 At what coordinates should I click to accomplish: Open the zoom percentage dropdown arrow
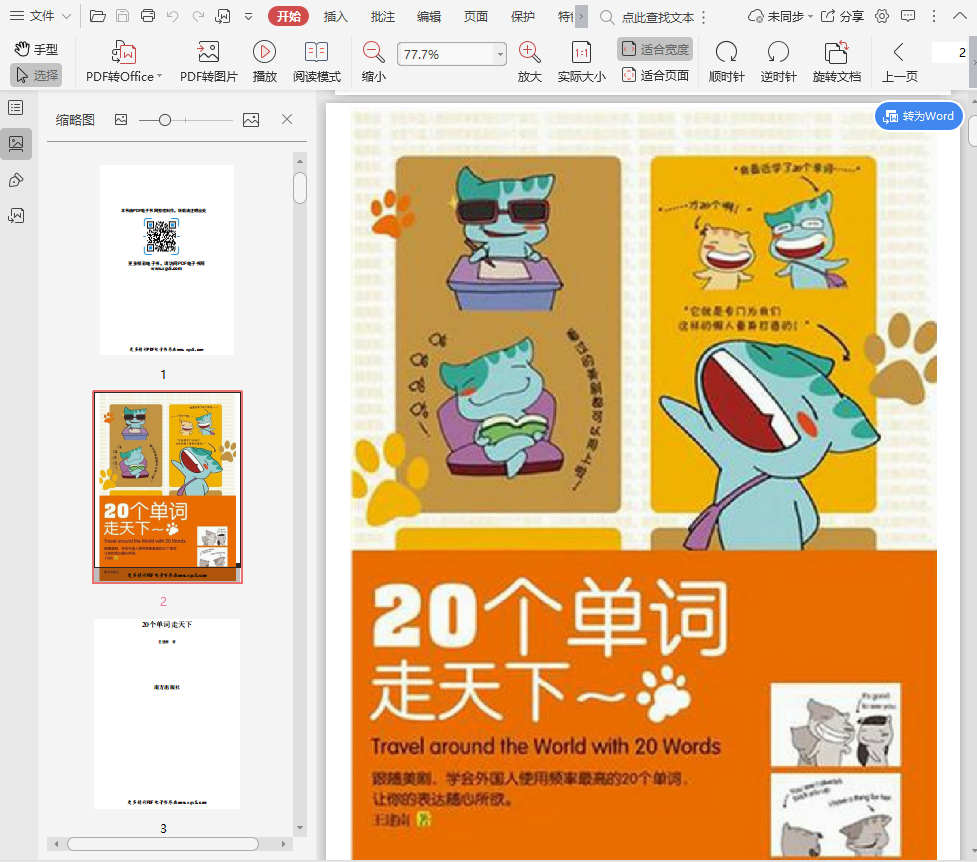click(500, 54)
